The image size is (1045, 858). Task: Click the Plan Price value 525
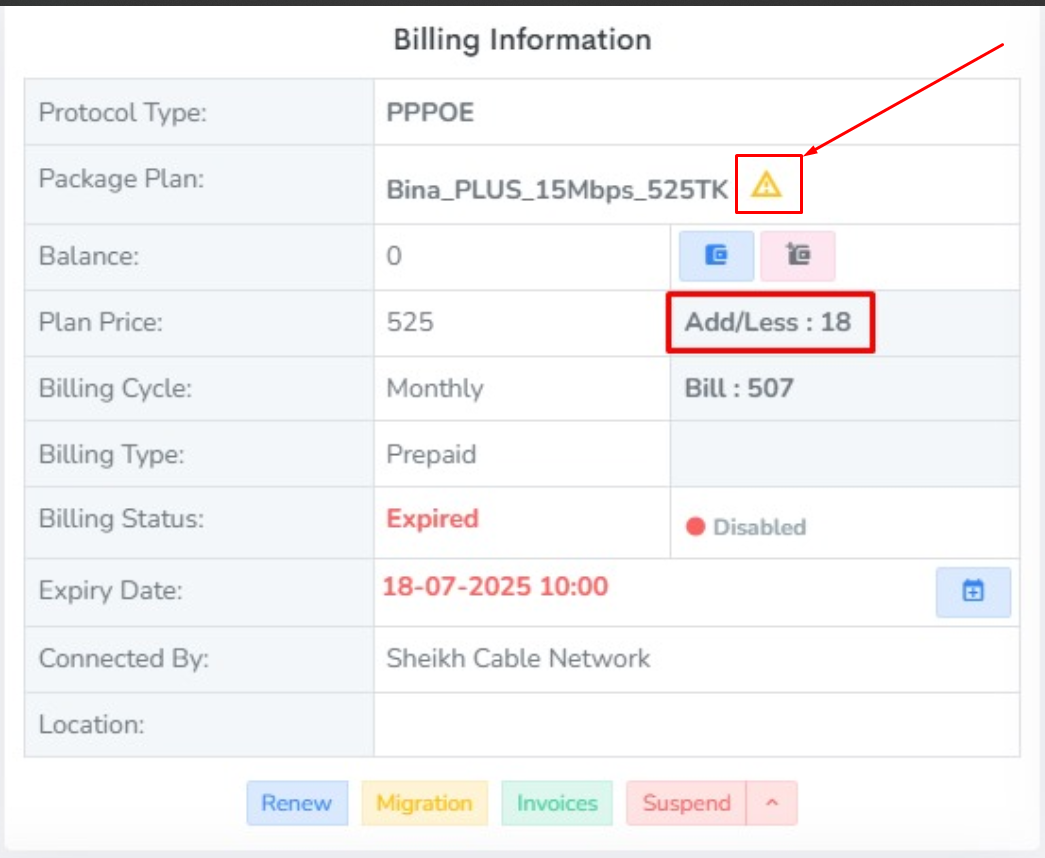pos(410,322)
